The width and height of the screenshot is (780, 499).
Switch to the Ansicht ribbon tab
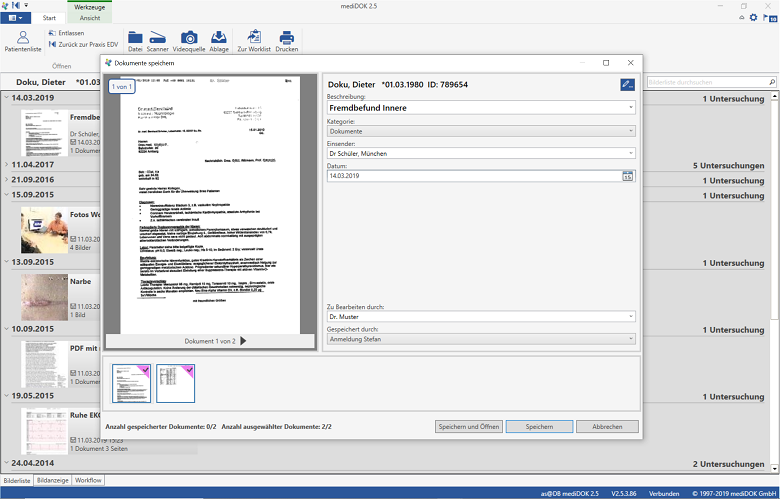(89, 18)
